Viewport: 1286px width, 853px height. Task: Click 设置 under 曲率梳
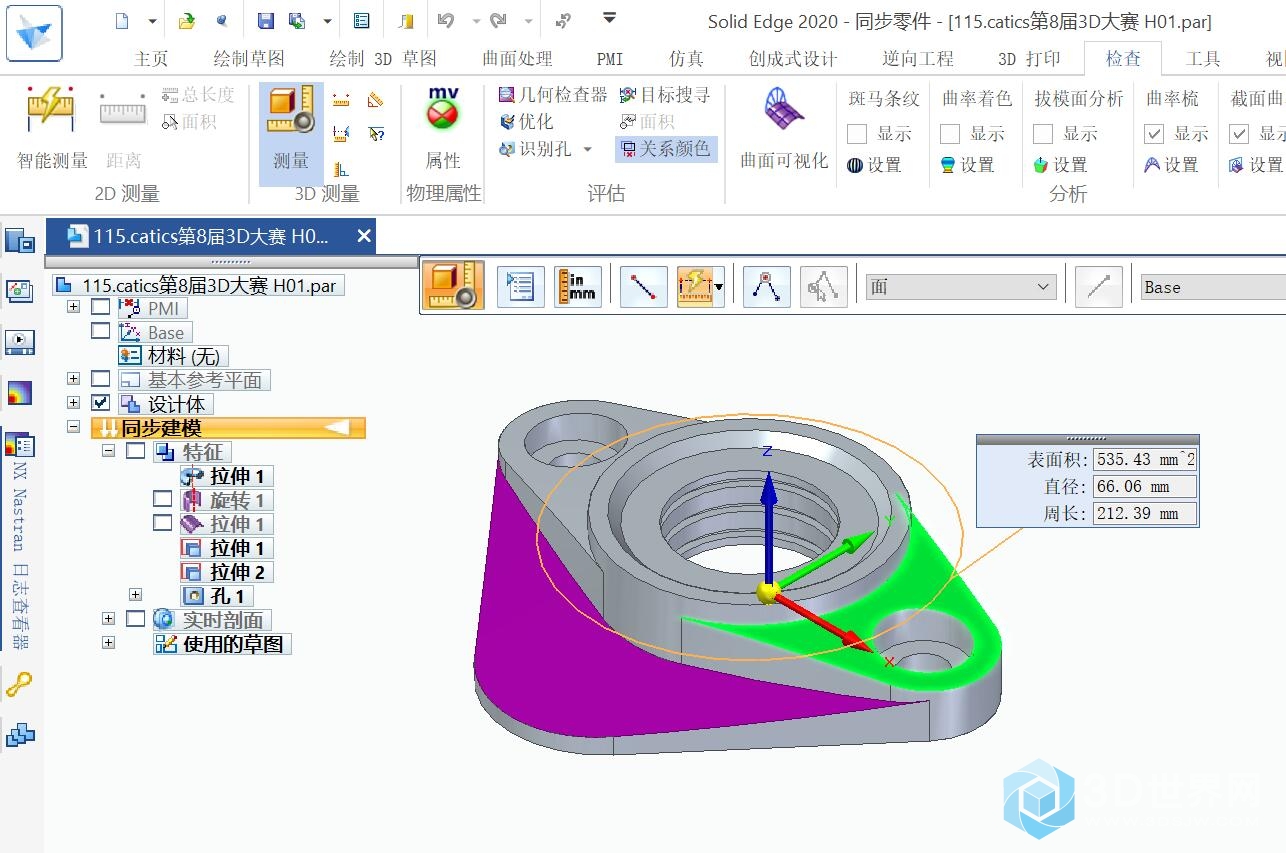coord(1171,165)
